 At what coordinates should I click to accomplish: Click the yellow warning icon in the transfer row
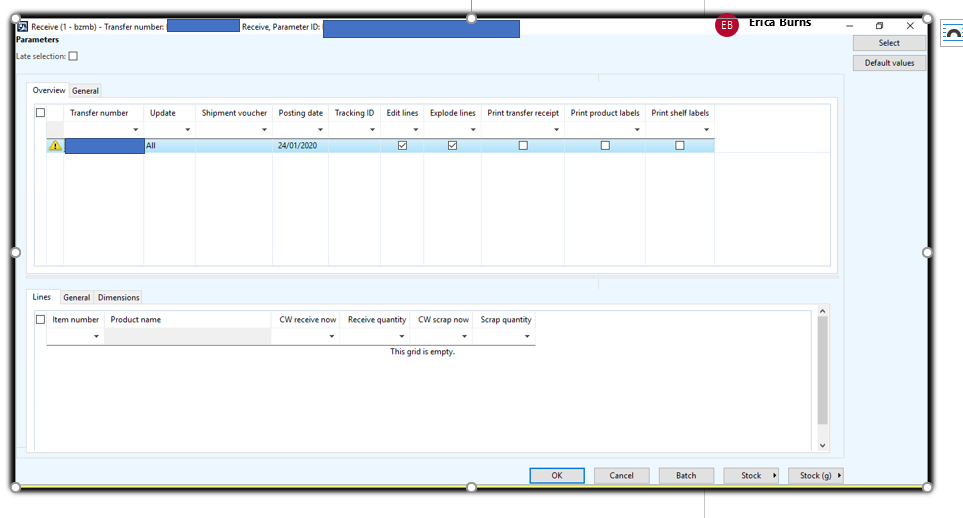(55, 146)
